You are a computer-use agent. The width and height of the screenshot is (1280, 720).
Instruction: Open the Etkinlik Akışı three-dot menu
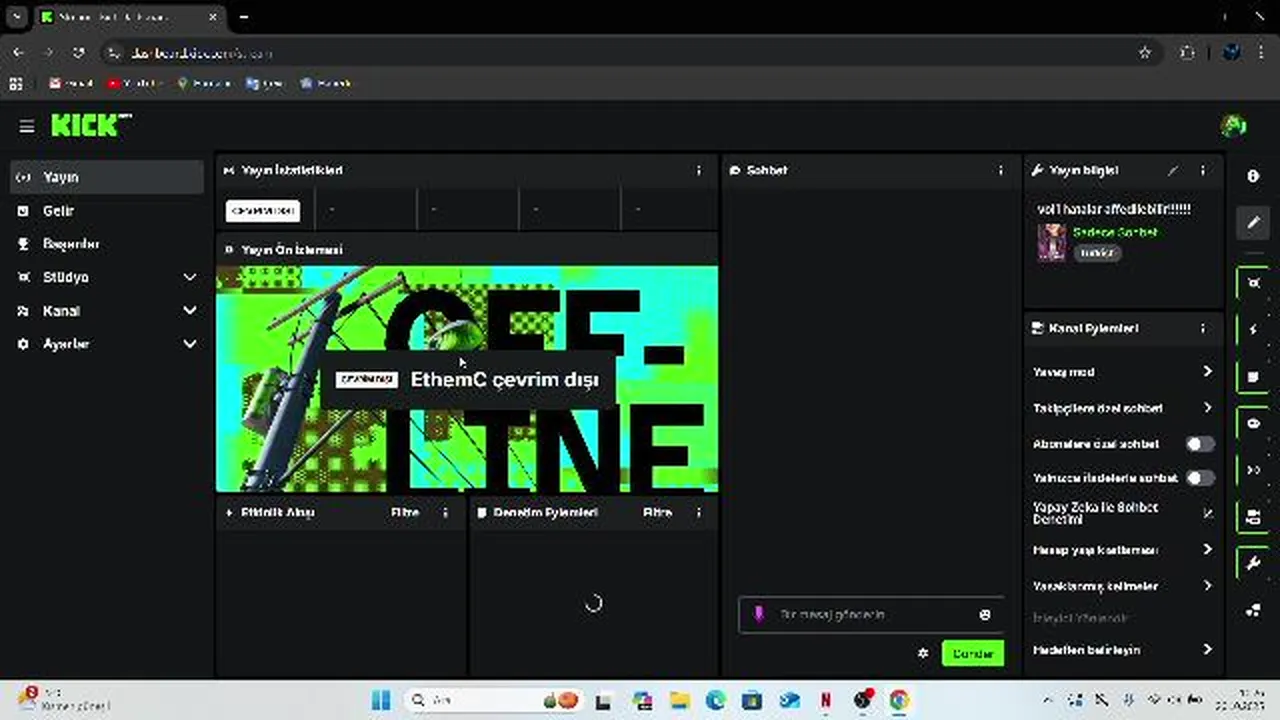point(446,512)
